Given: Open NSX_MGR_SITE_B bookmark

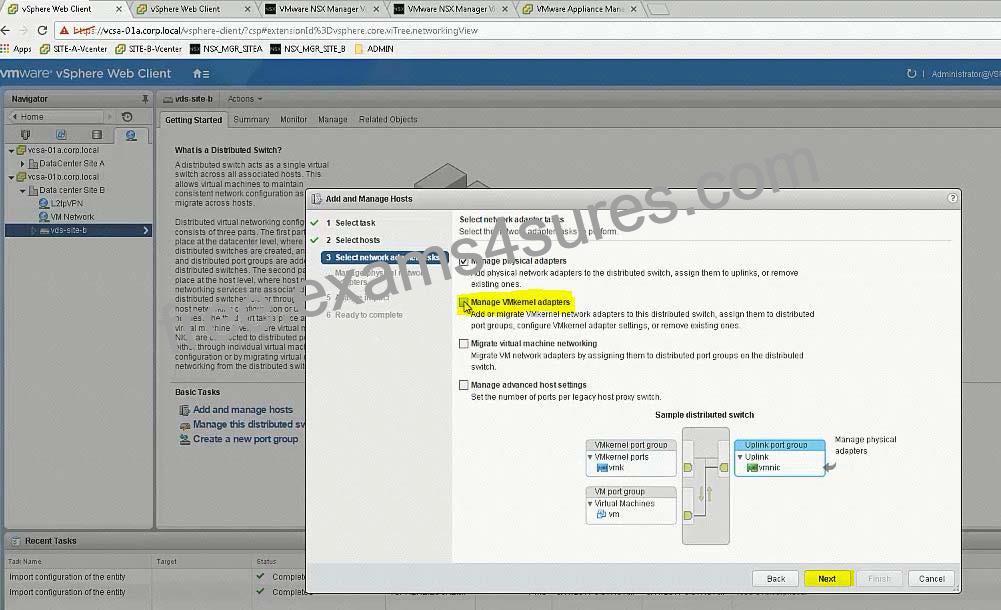Looking at the screenshot, I should (x=308, y=48).
